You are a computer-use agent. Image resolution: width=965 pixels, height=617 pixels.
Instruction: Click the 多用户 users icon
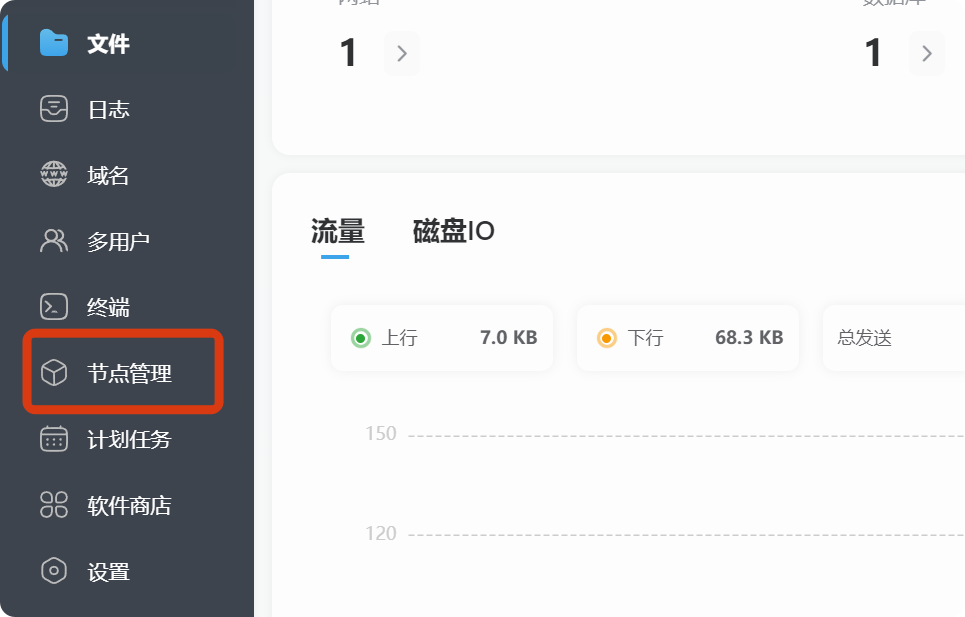(53, 241)
